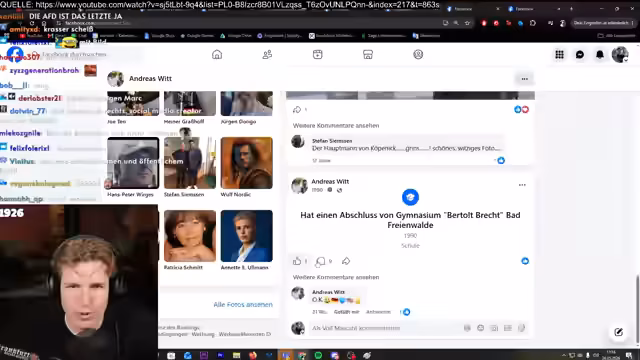Open the profile header three-dot menu
The image size is (640, 360).
coord(524,79)
